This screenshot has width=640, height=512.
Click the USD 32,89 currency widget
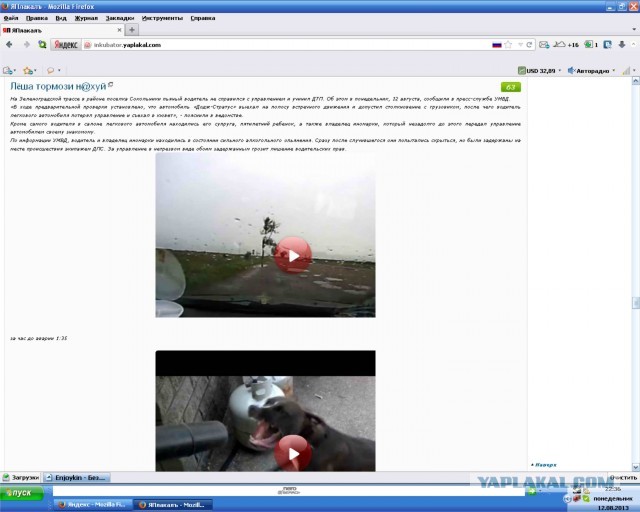(537, 71)
